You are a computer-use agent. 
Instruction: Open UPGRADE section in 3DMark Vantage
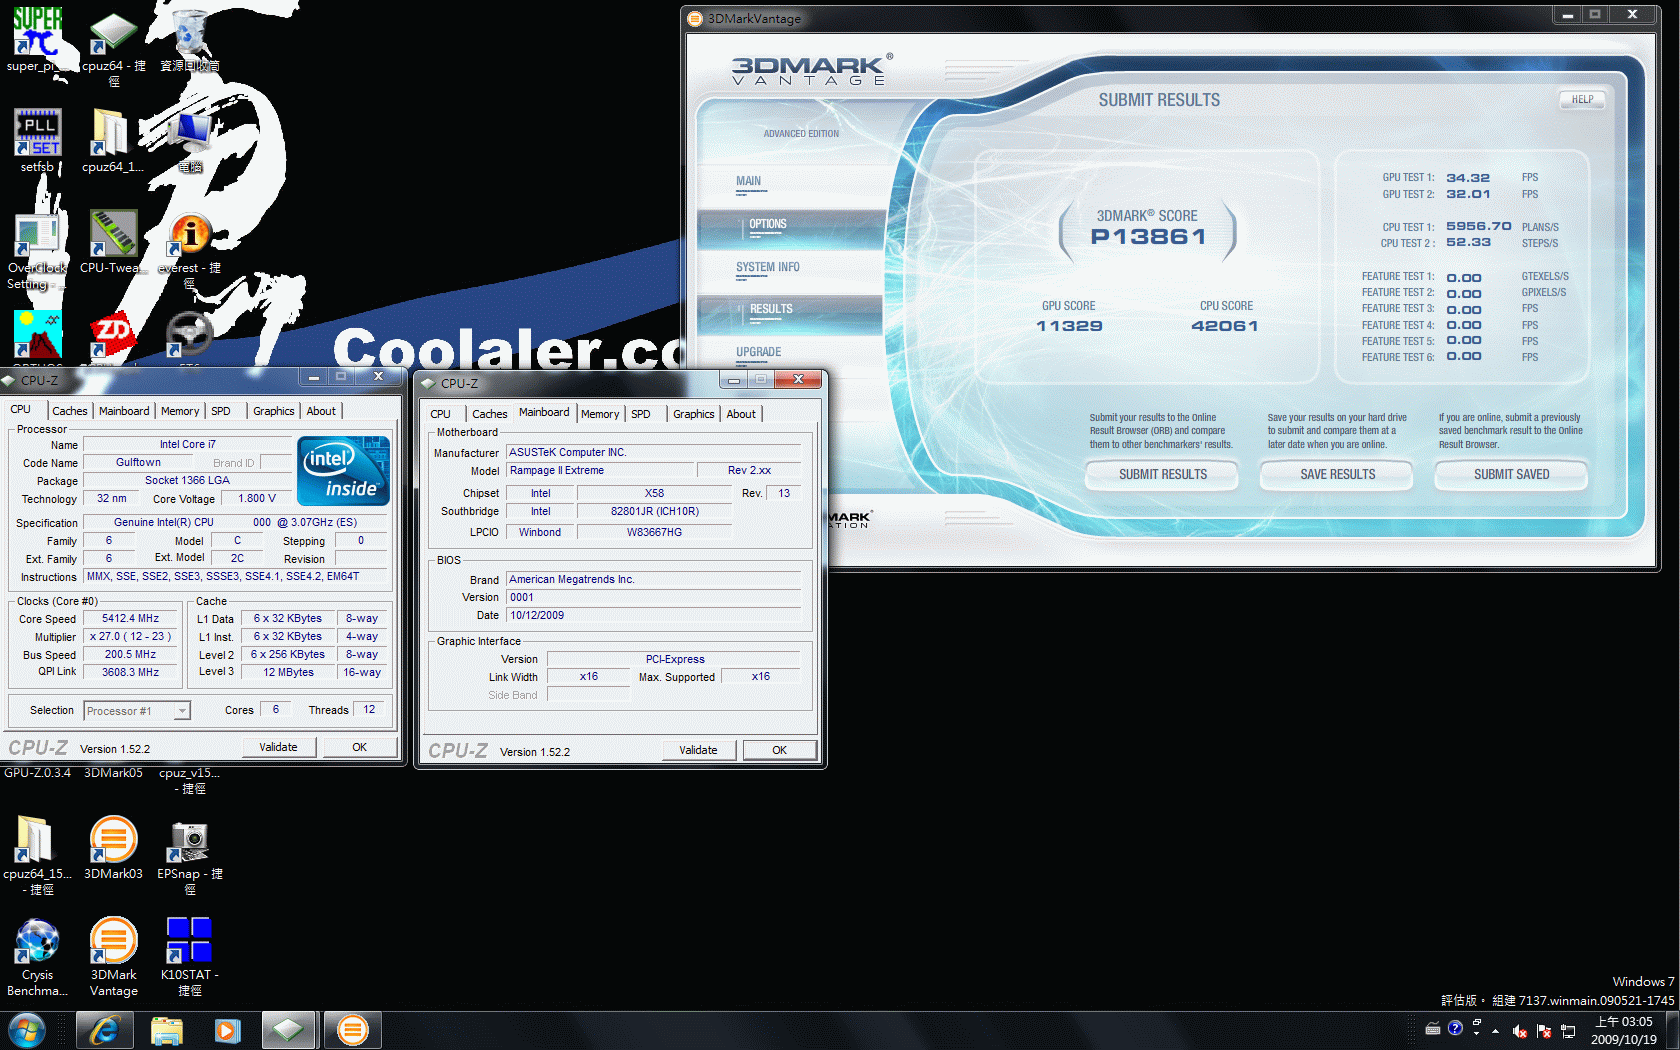tap(759, 353)
